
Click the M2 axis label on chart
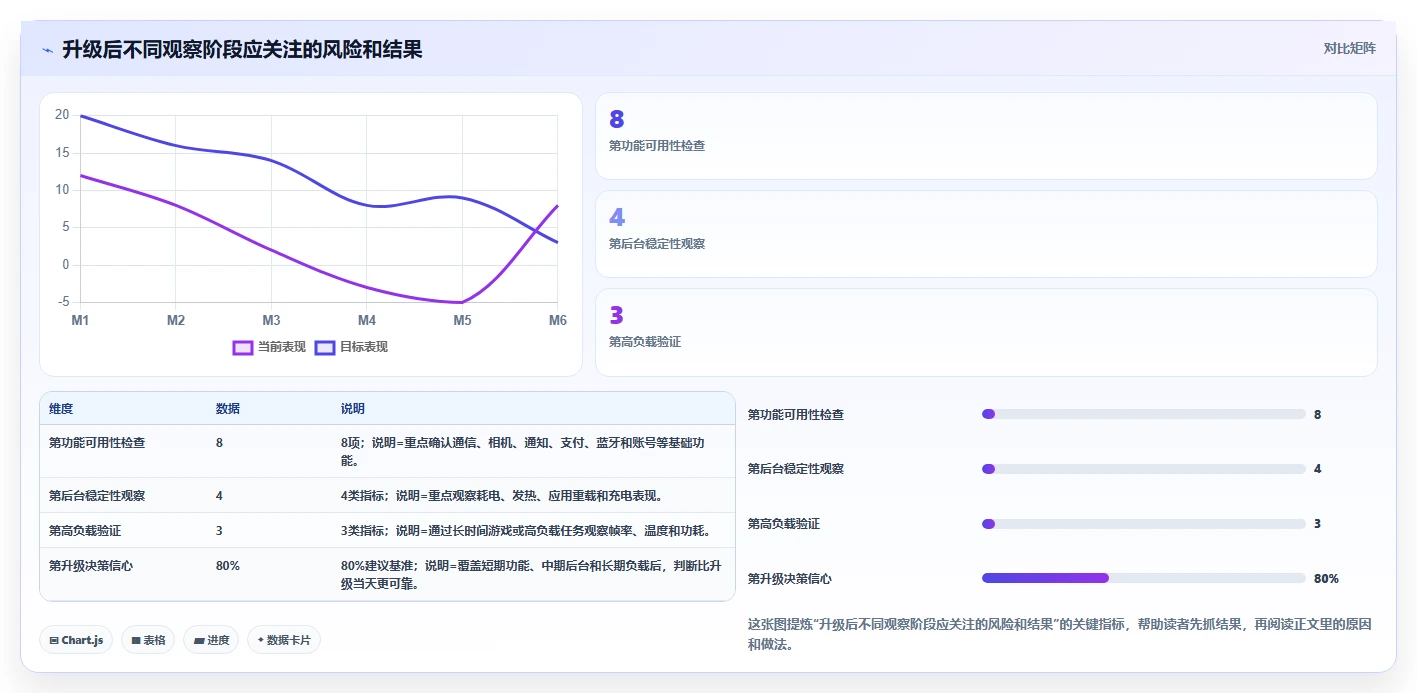click(176, 320)
